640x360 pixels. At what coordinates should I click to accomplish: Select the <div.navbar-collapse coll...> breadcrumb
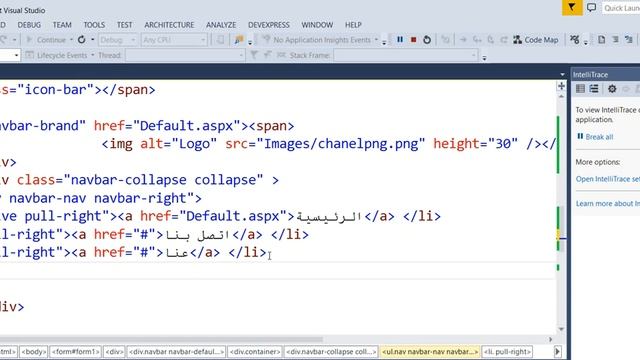tap(331, 351)
